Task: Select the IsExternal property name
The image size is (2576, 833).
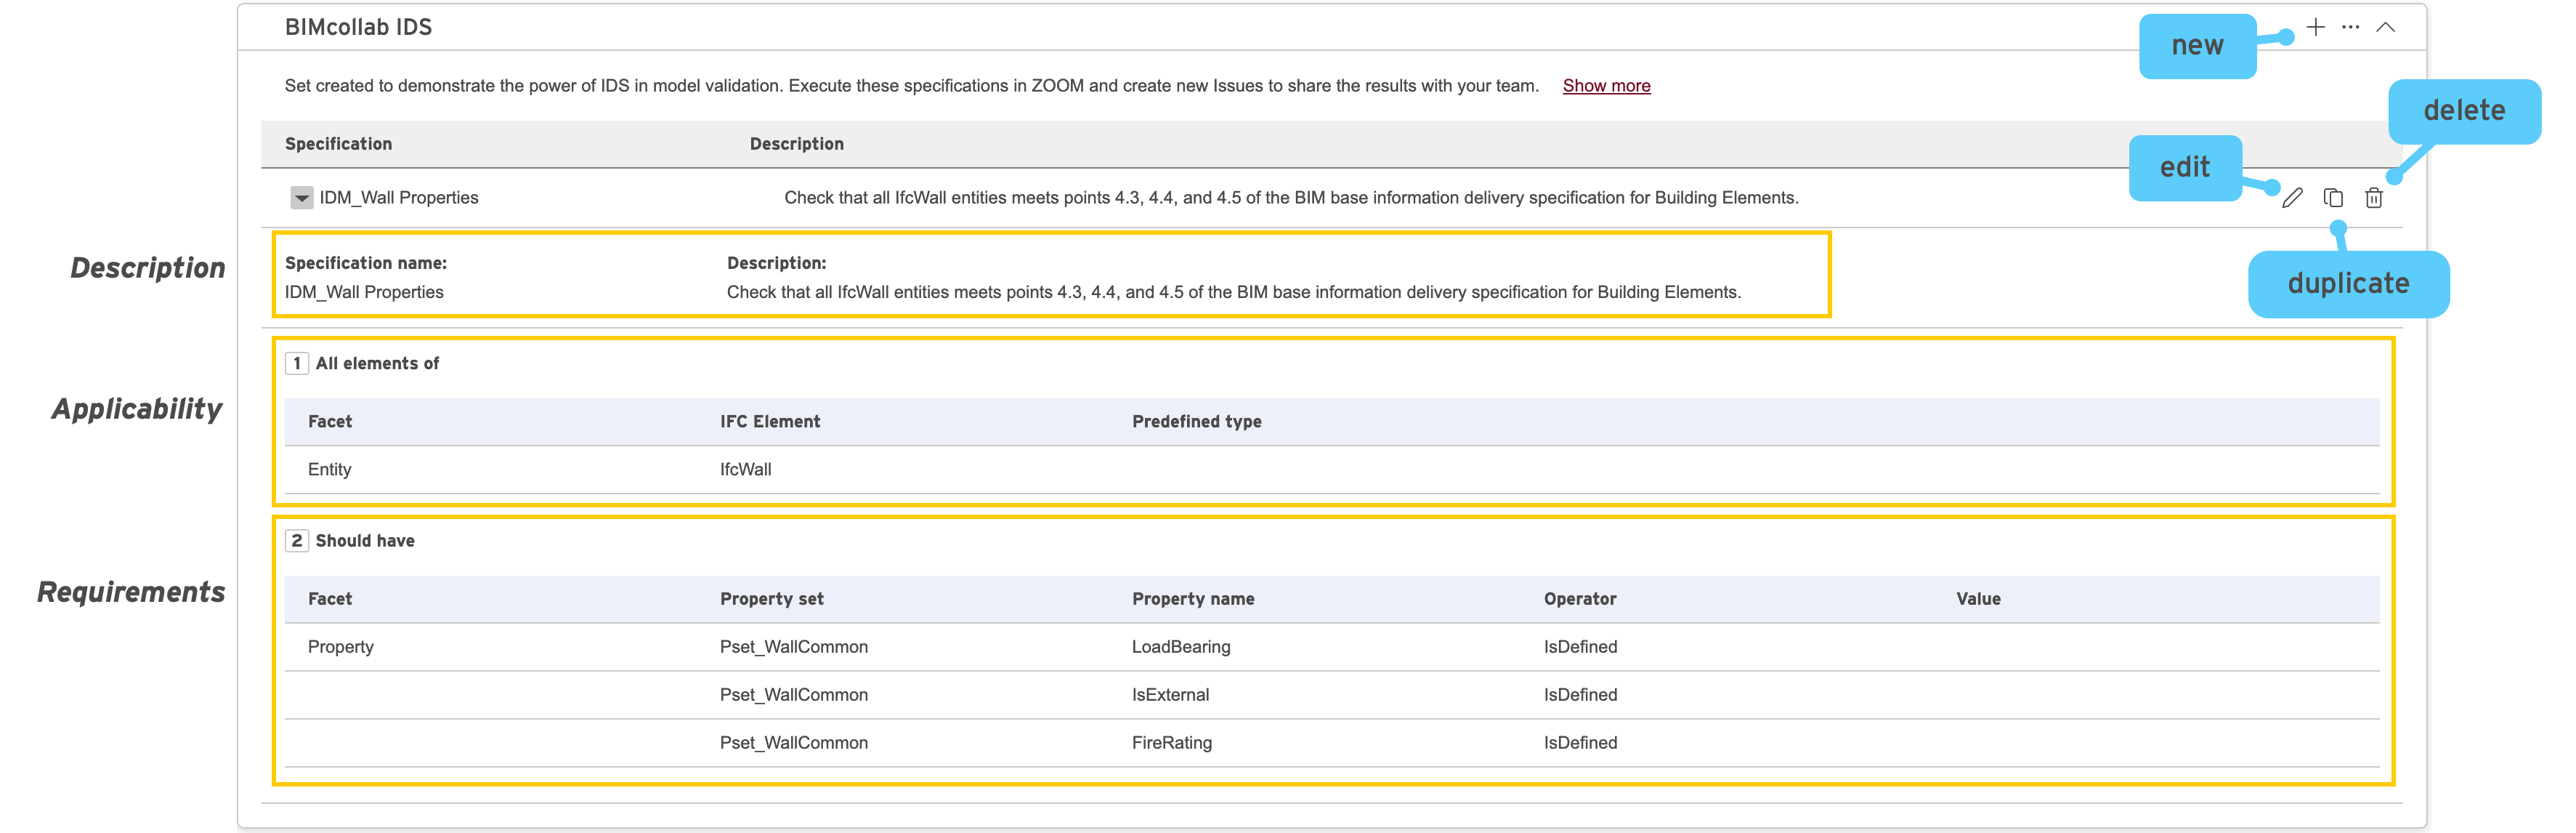Action: (x=1170, y=695)
